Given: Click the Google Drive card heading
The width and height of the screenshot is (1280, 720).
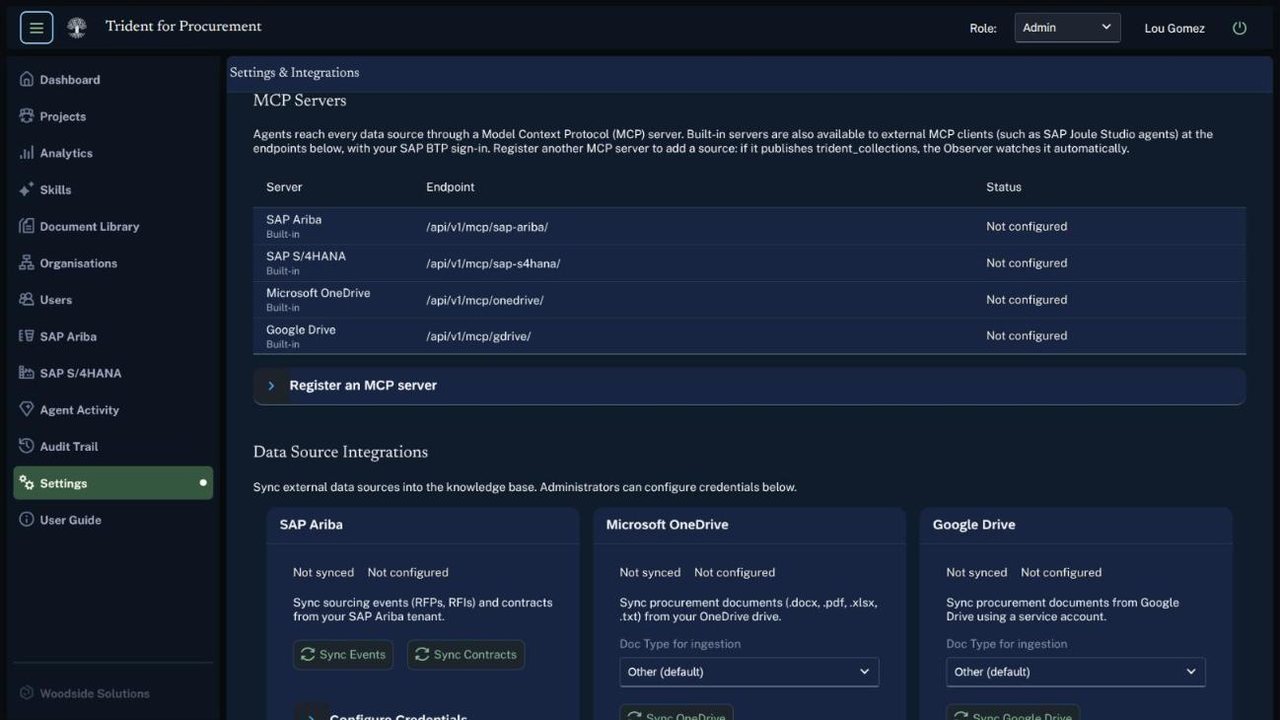Looking at the screenshot, I should (974, 524).
